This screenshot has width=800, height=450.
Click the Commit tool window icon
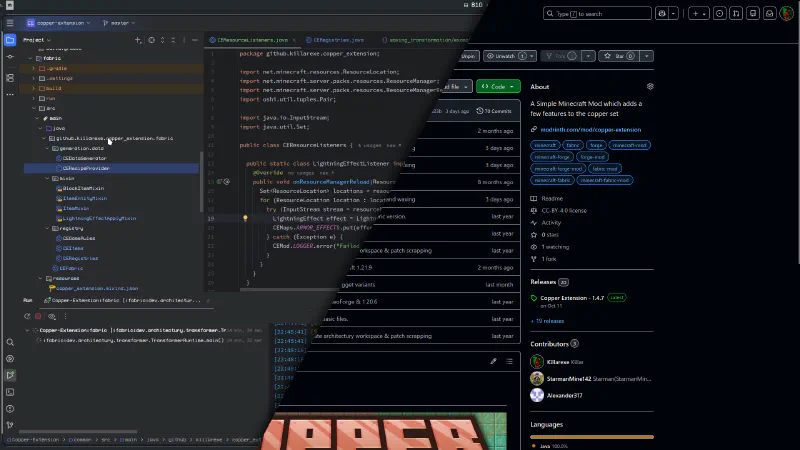(x=10, y=58)
